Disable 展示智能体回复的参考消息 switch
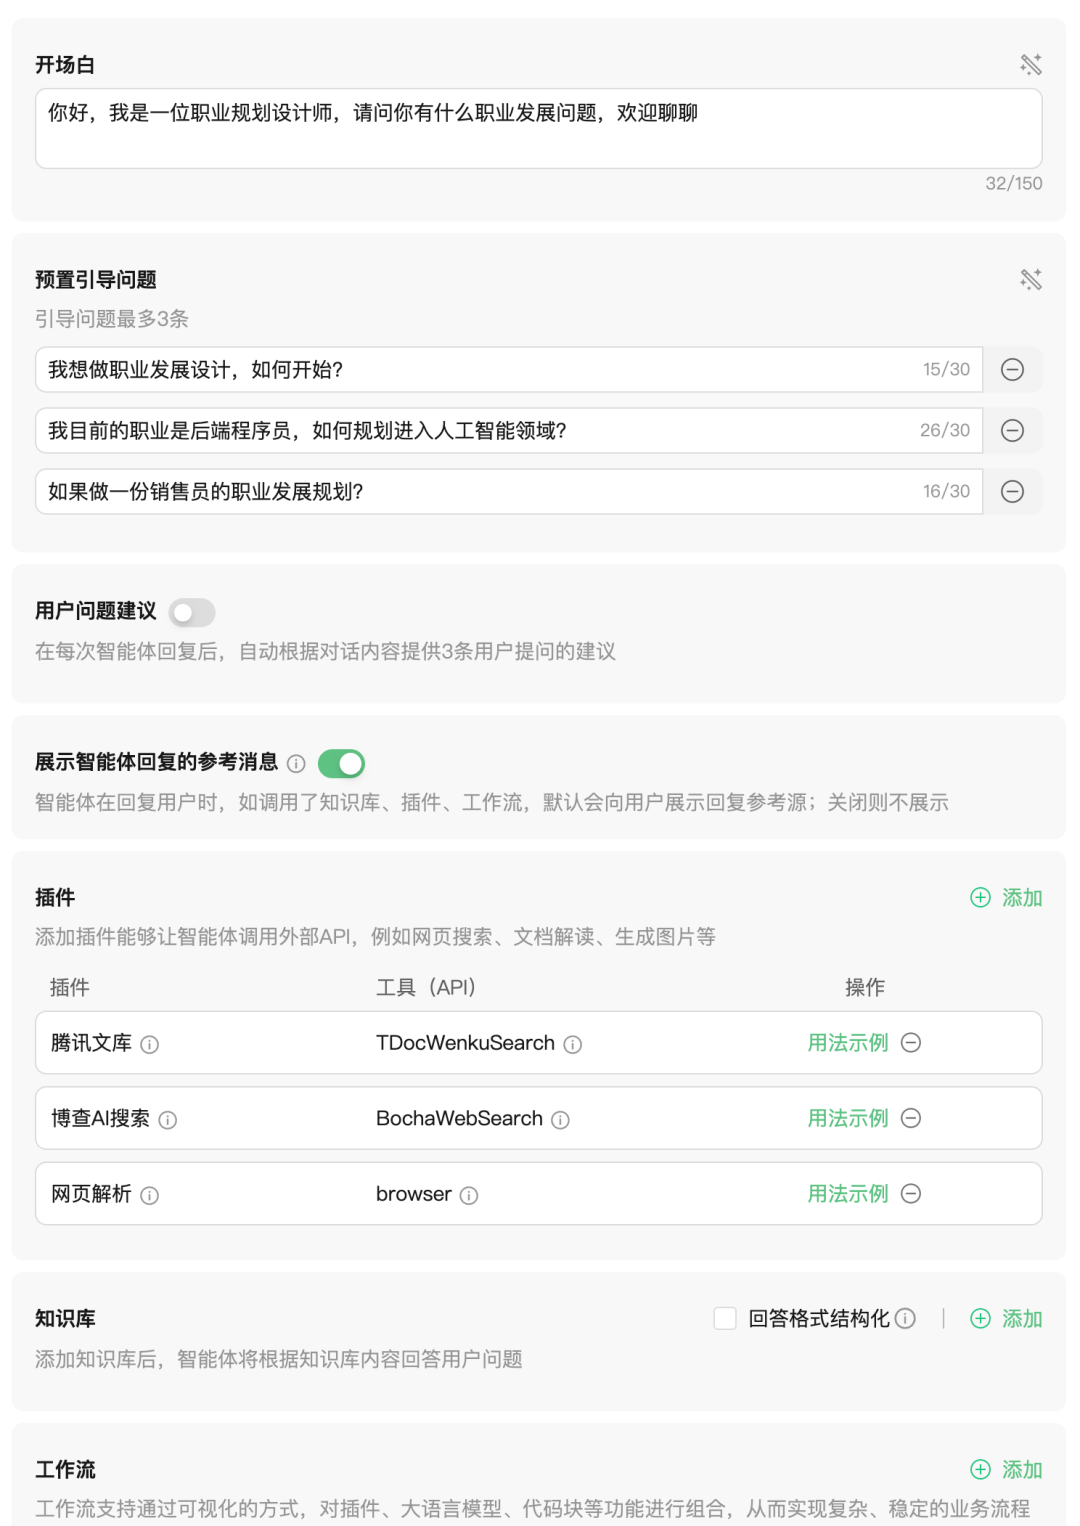This screenshot has width=1080, height=1526. click(x=341, y=764)
